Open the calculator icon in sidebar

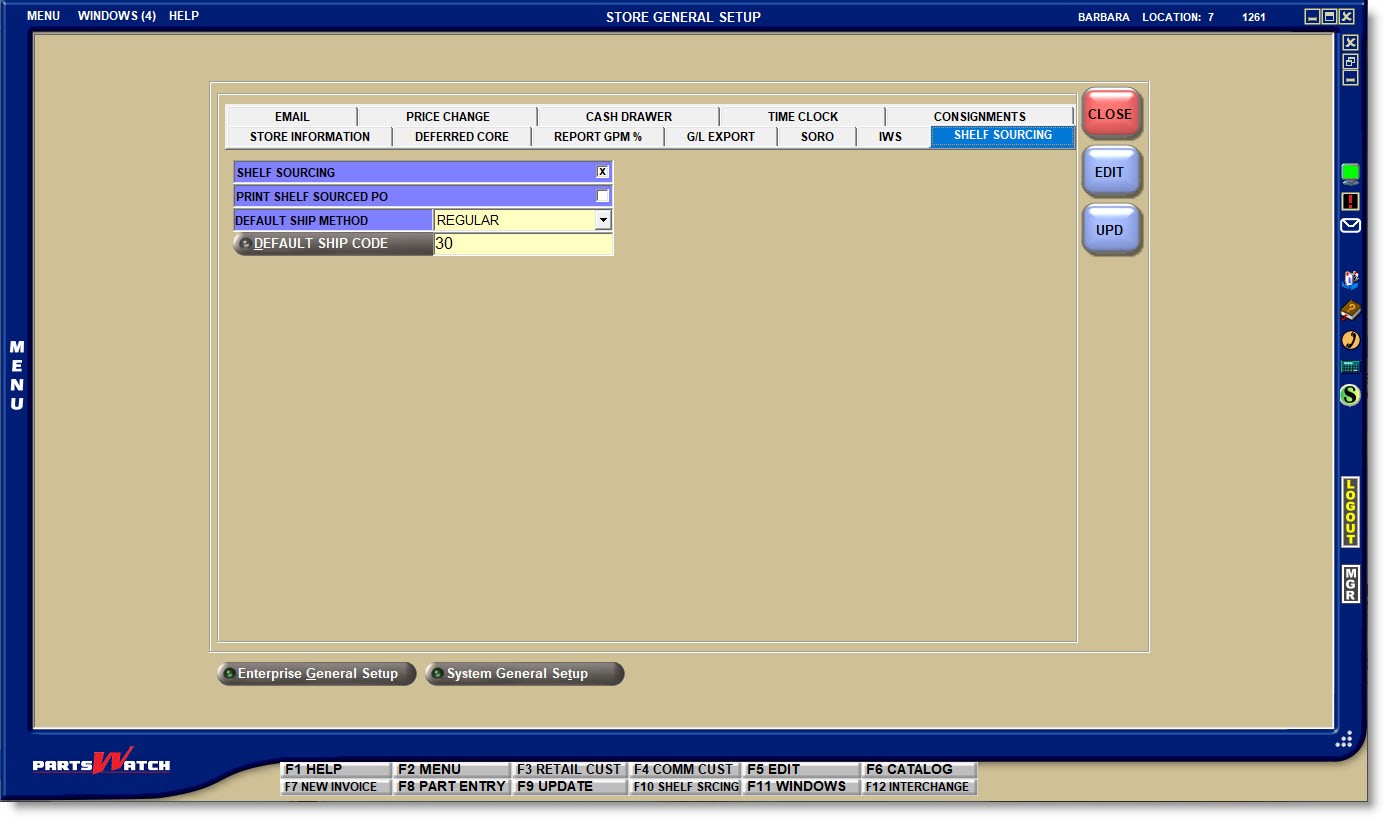pyautogui.click(x=1350, y=367)
